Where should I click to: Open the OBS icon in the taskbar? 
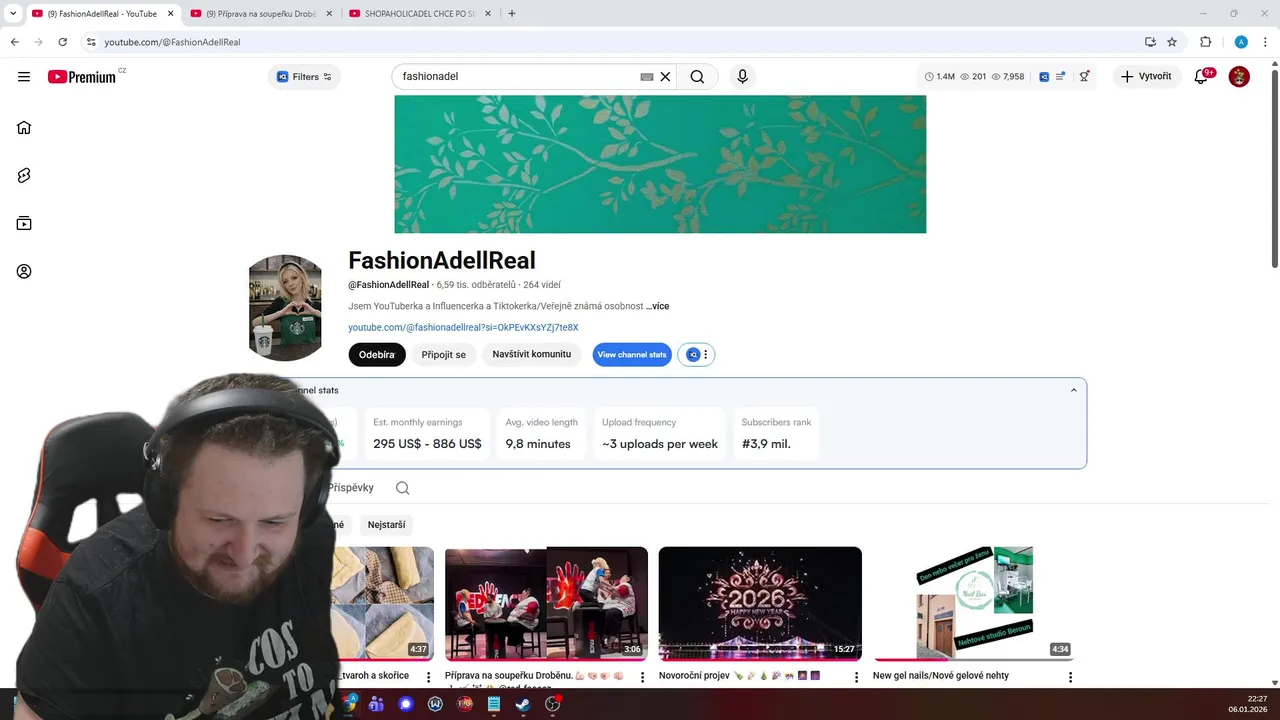[x=552, y=704]
